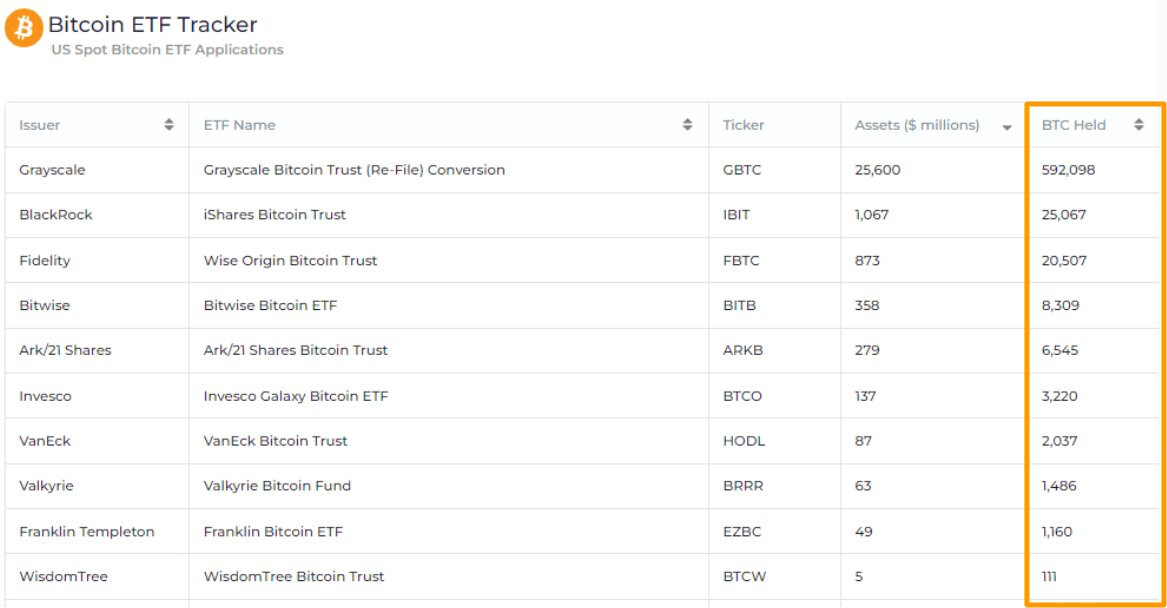Viewport: 1167px width, 608px height.
Task: Click the 25,600 assets value for Grayscale
Action: (x=877, y=170)
